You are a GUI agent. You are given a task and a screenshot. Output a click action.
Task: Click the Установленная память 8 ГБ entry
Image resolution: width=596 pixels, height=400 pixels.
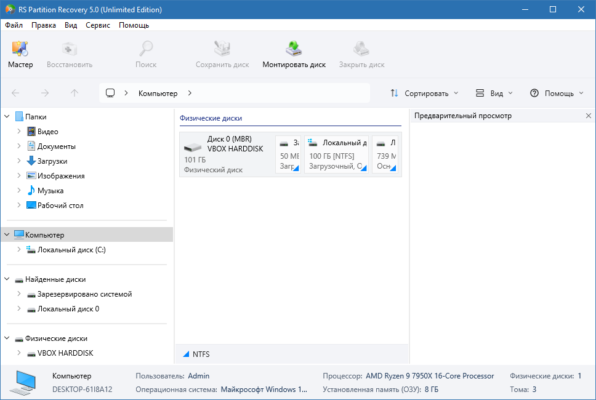(380, 389)
